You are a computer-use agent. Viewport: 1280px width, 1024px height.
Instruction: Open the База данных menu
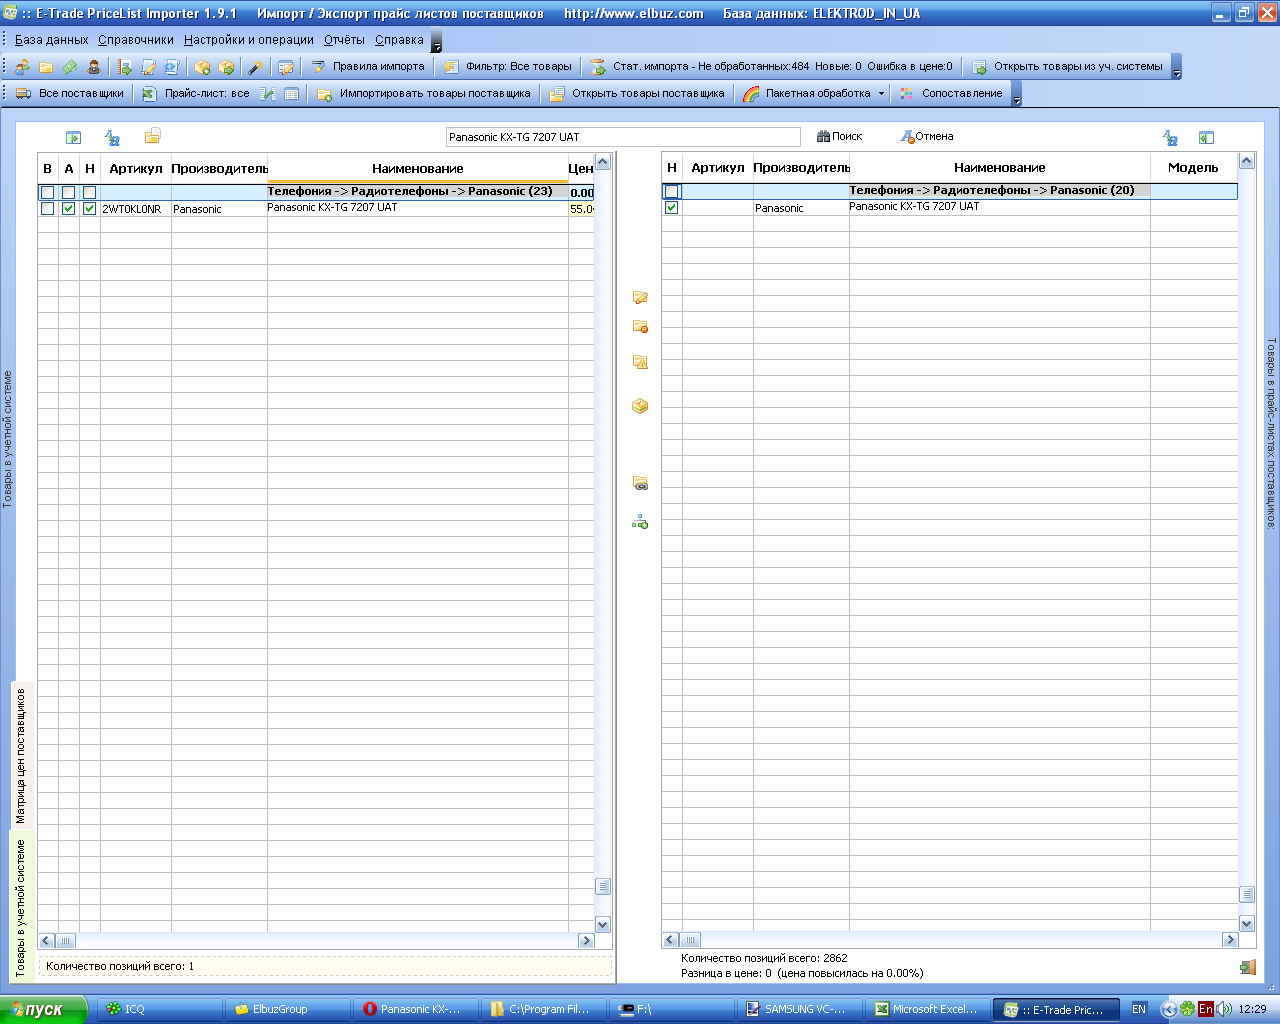point(52,40)
